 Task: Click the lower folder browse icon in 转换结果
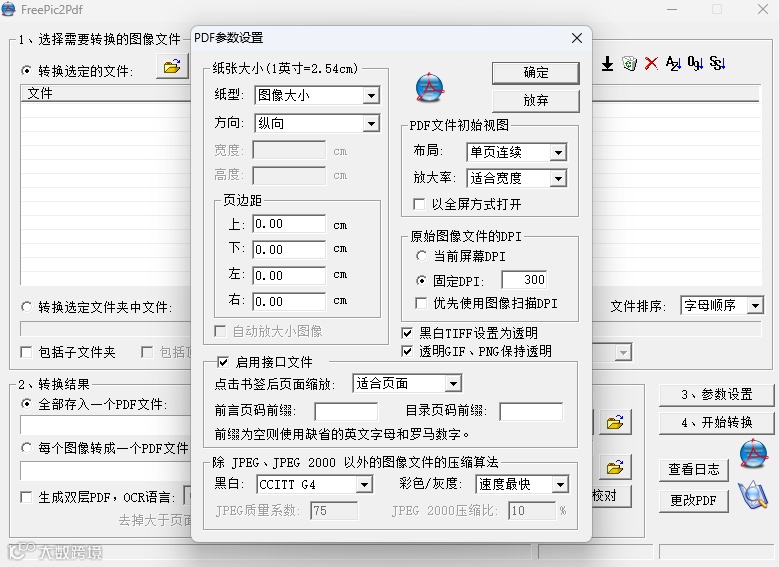pos(615,468)
